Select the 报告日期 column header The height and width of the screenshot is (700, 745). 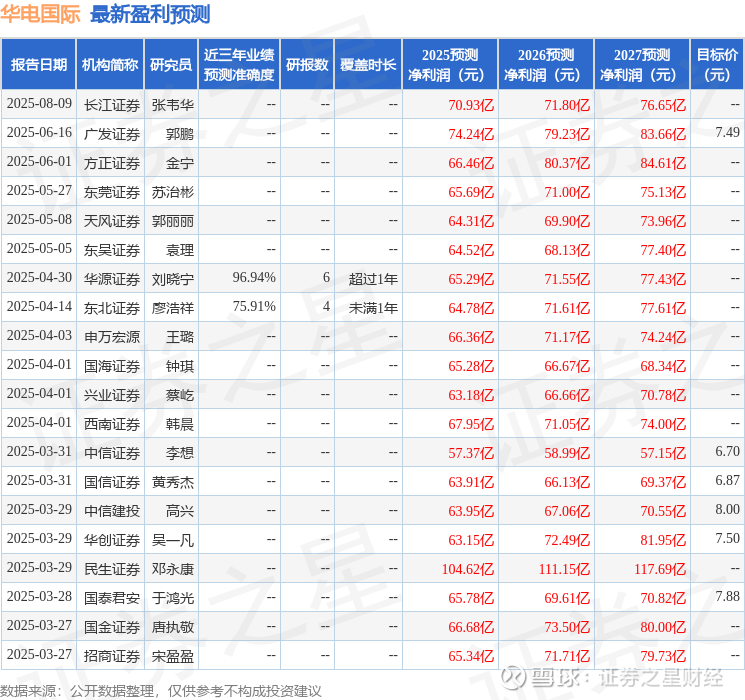[x=38, y=65]
